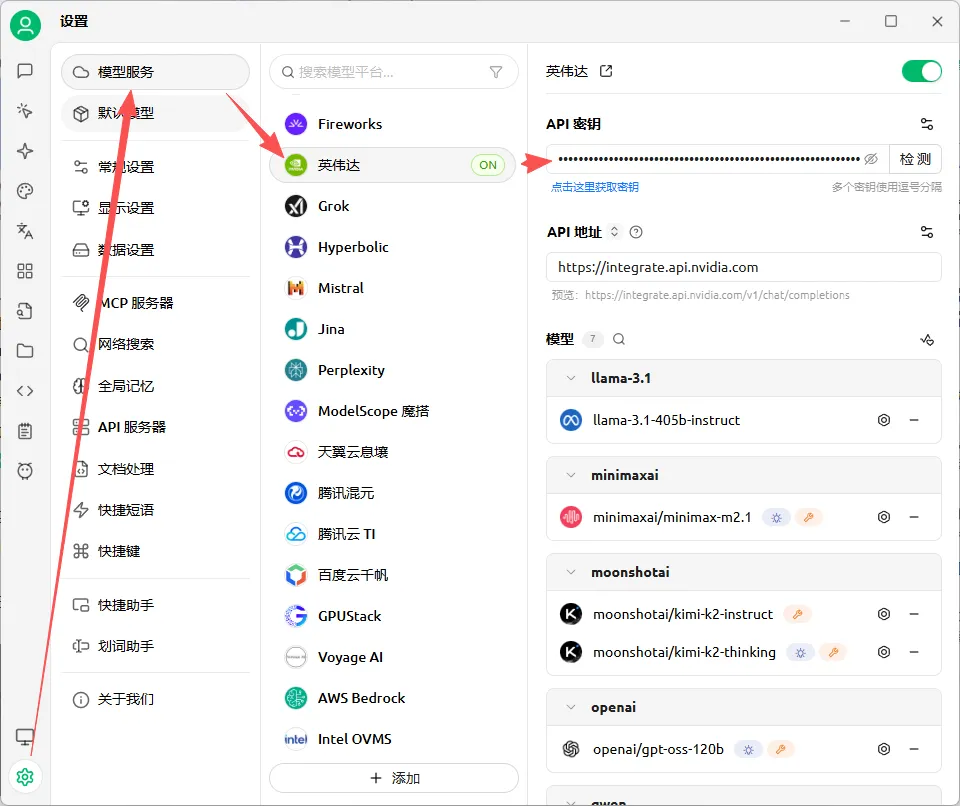Open MCP 服务器 settings section
The width and height of the screenshot is (960, 806).
point(156,303)
